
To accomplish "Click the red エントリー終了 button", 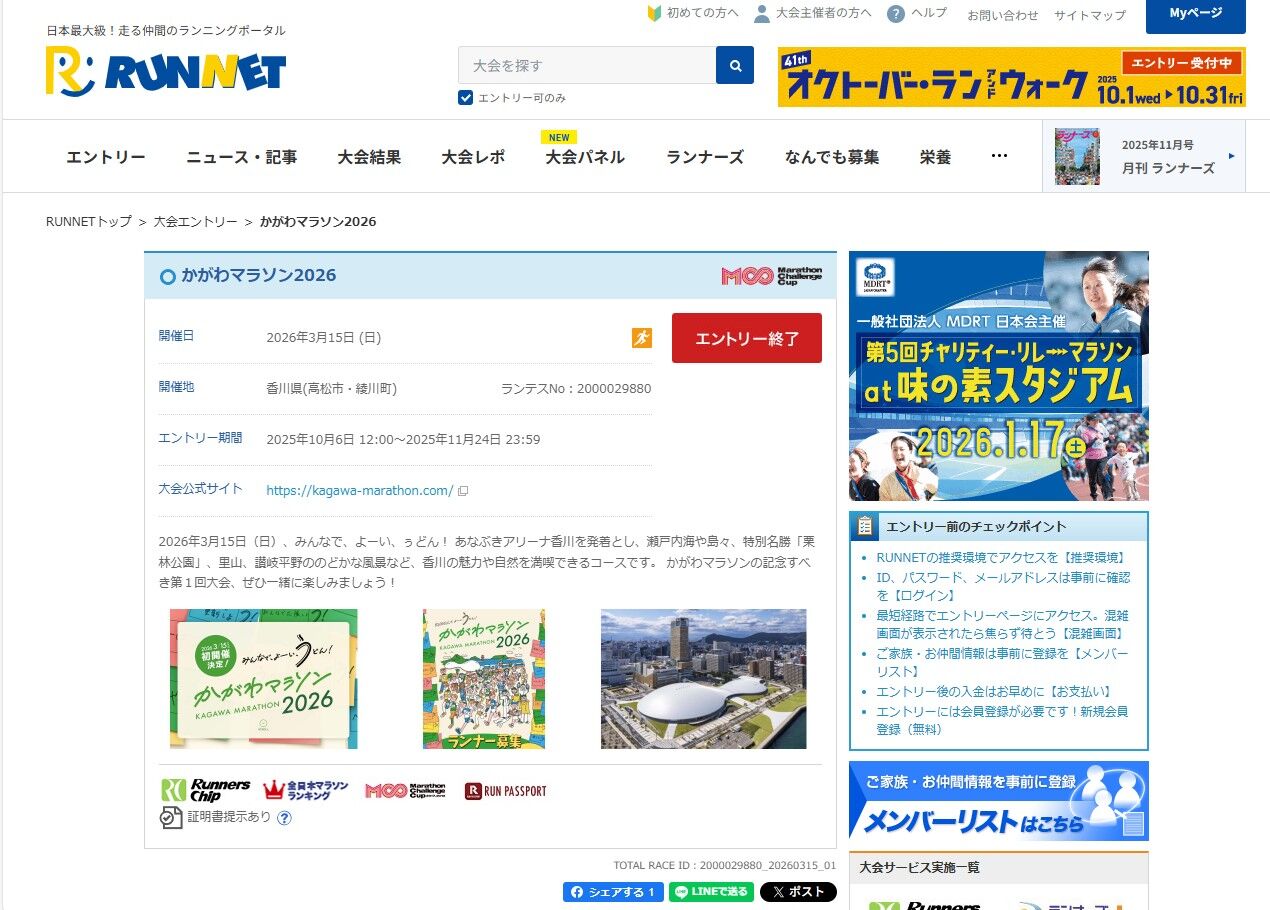I will 747,338.
